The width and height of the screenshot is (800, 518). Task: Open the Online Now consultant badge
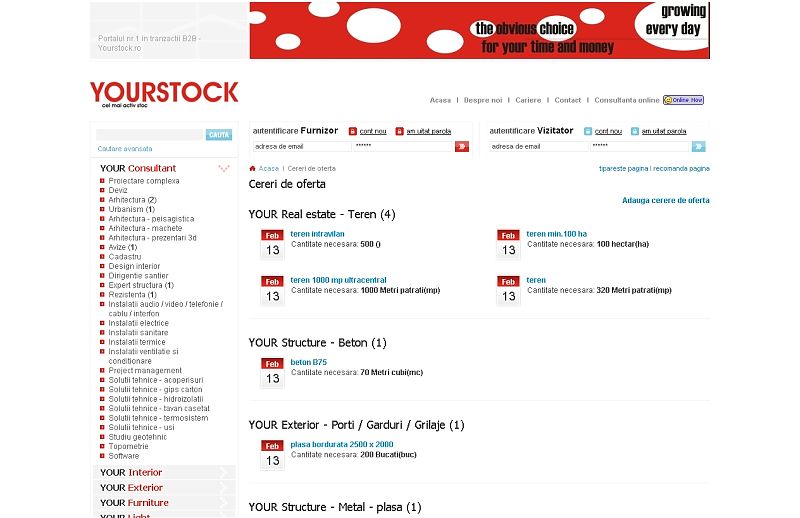pos(683,100)
